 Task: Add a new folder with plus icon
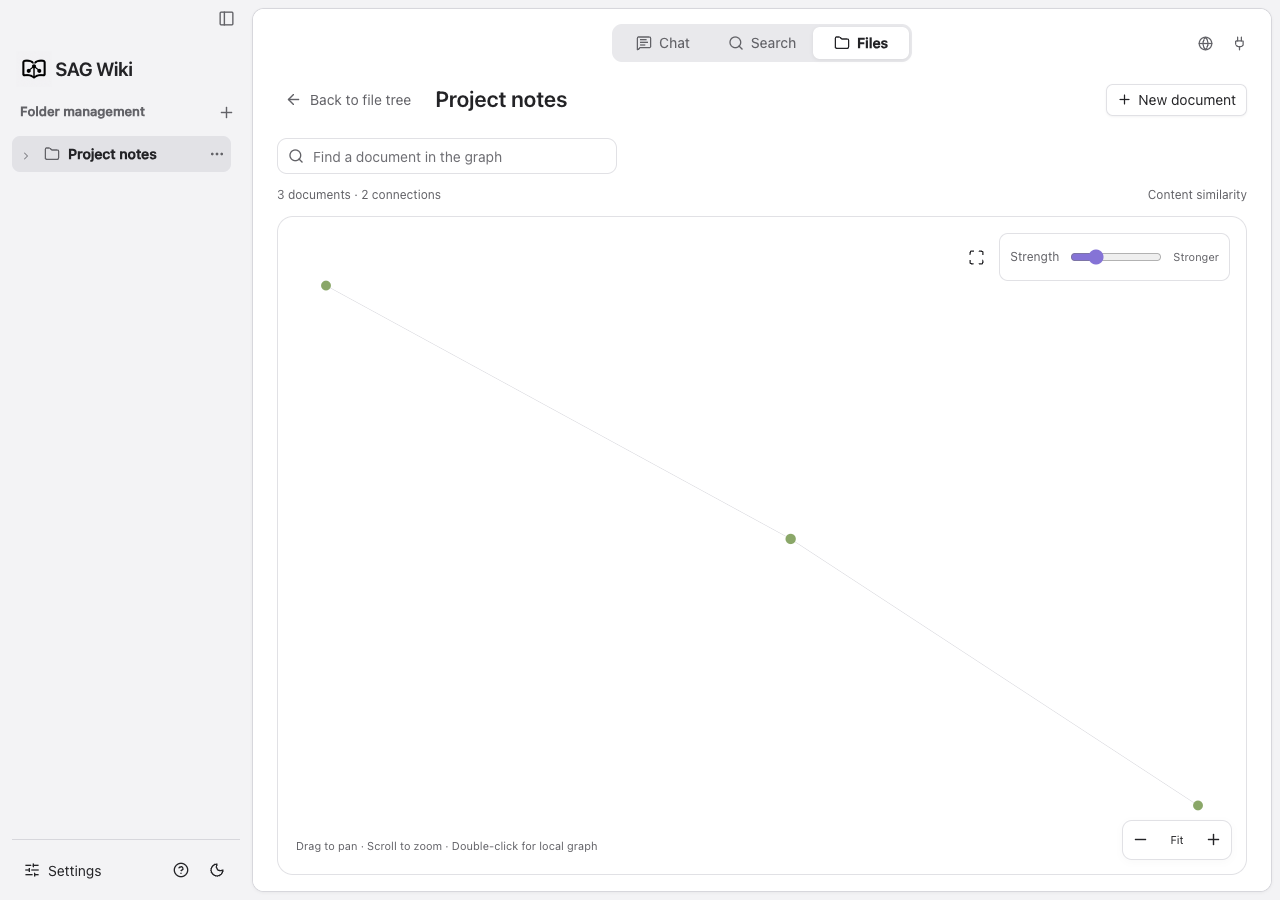pyautogui.click(x=226, y=112)
